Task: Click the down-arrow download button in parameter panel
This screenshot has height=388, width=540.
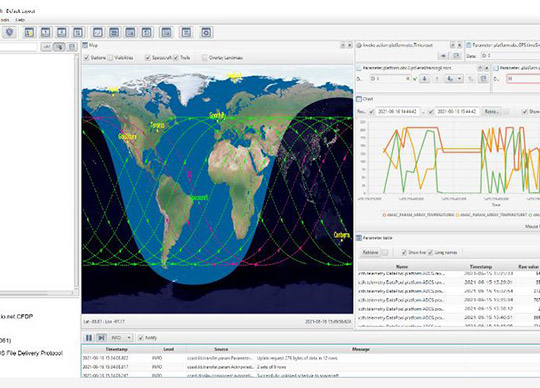Action: (425, 79)
